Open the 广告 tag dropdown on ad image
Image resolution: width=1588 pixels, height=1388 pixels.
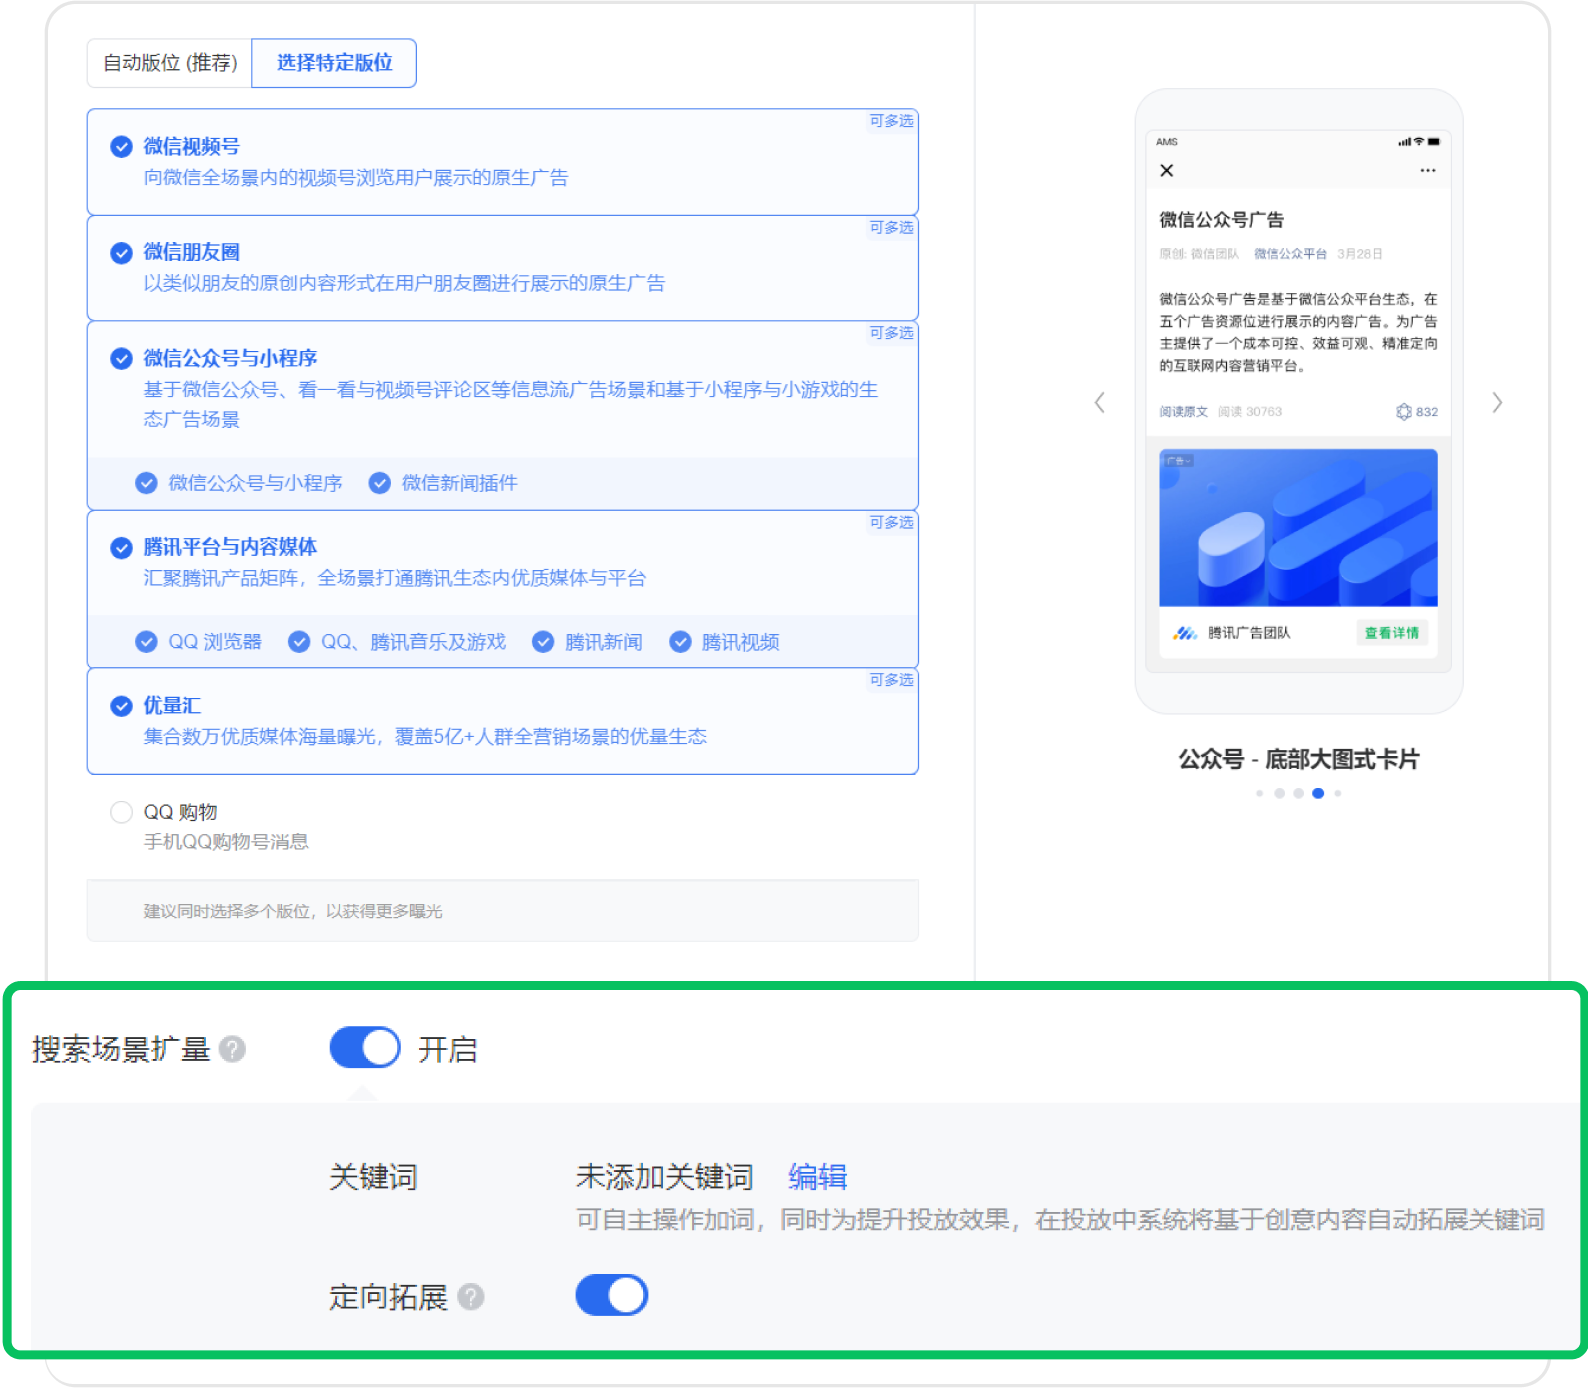(x=1178, y=461)
